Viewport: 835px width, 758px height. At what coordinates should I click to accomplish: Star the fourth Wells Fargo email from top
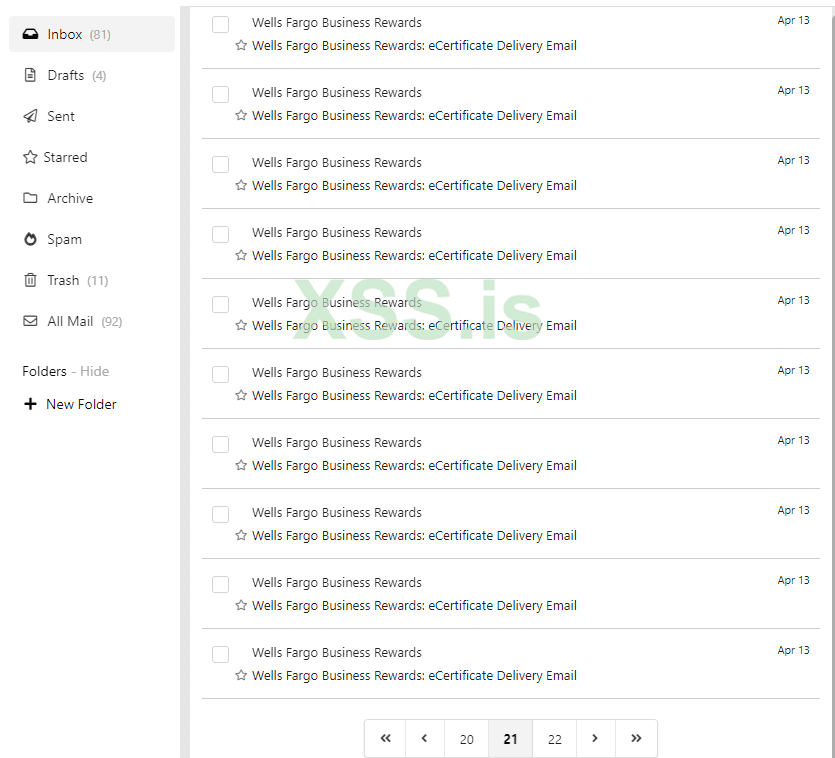[x=241, y=255]
